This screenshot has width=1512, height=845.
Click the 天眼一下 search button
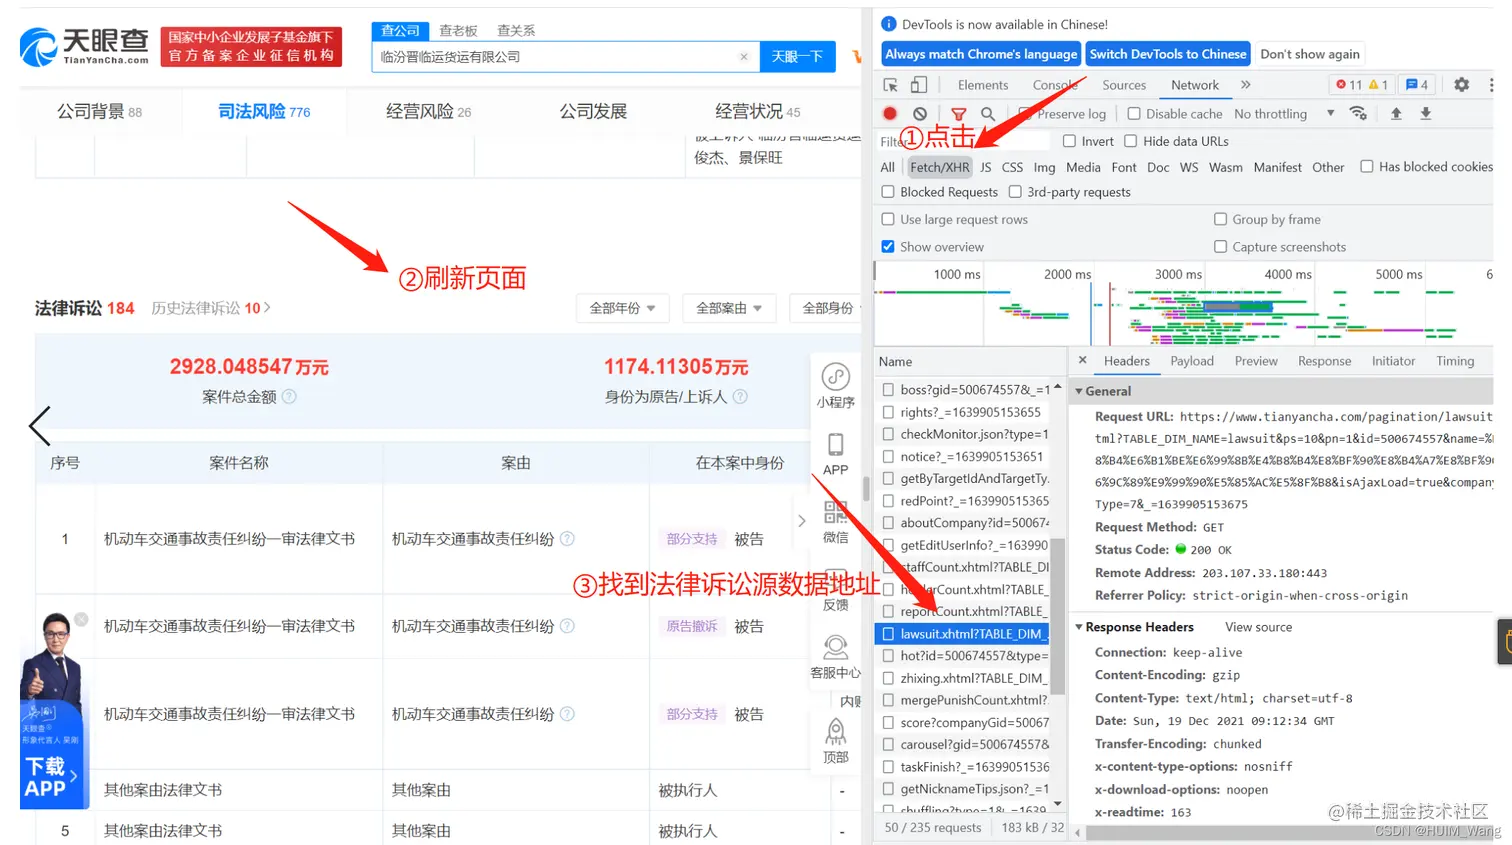pos(797,57)
